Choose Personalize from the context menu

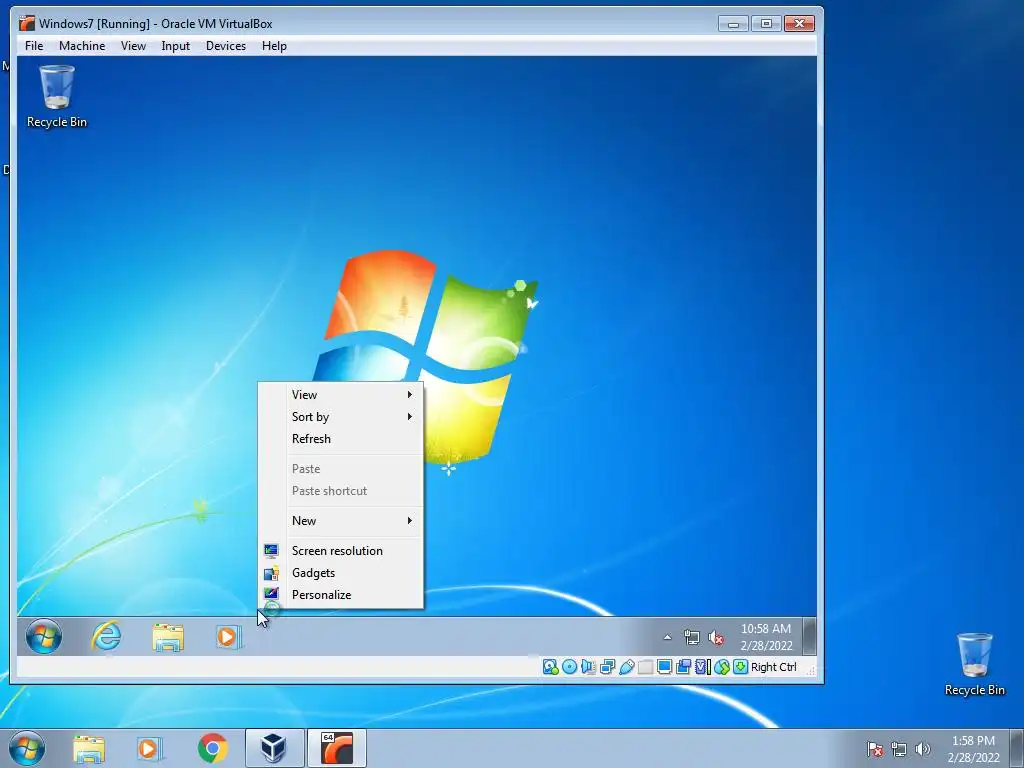340,595
